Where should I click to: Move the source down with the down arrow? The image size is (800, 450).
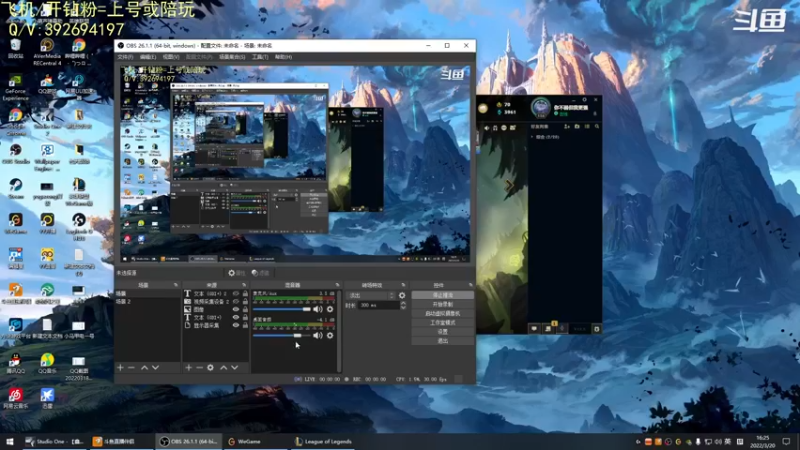(234, 367)
